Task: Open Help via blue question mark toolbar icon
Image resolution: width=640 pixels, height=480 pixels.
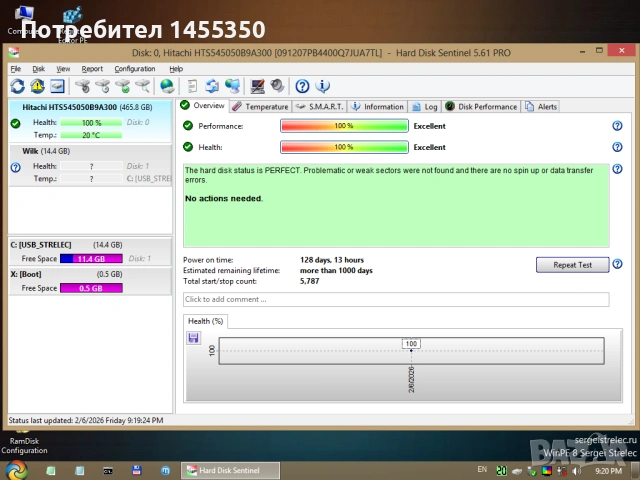Action: 302,86
